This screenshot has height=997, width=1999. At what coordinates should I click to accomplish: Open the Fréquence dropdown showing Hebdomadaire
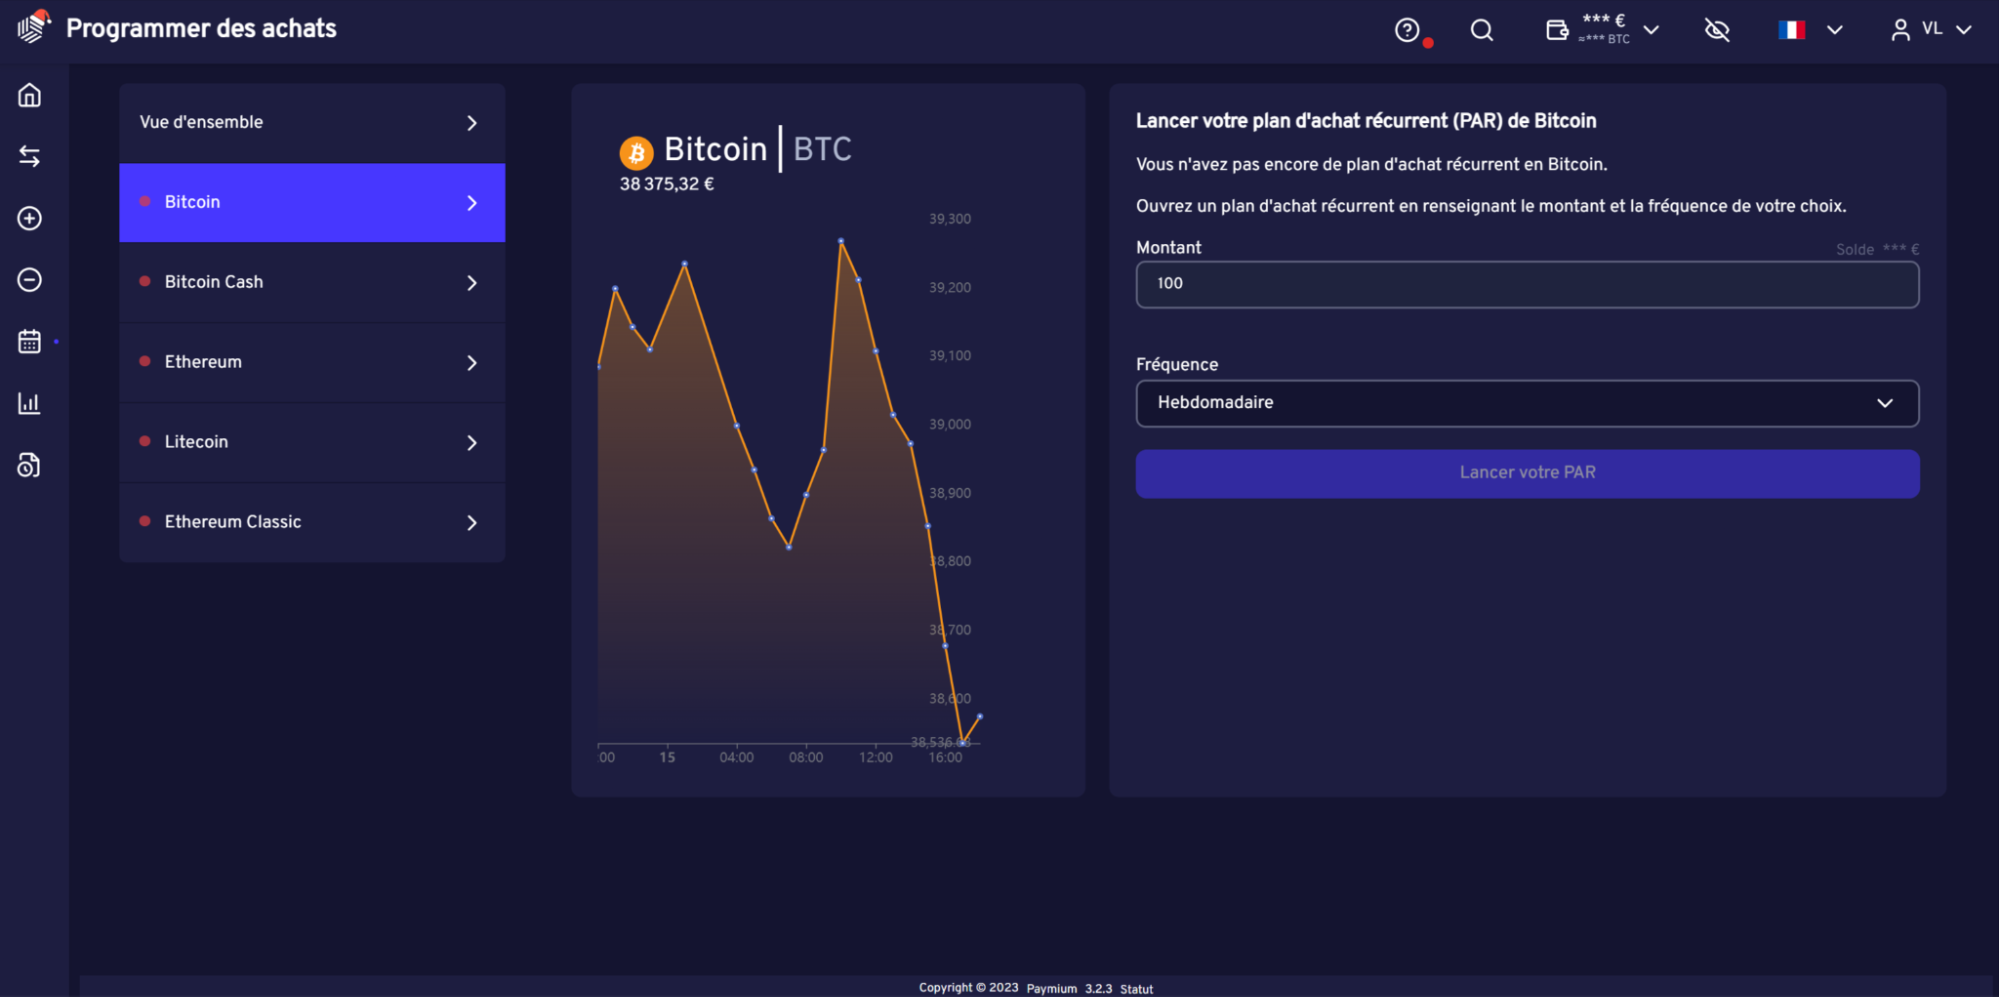[1526, 403]
